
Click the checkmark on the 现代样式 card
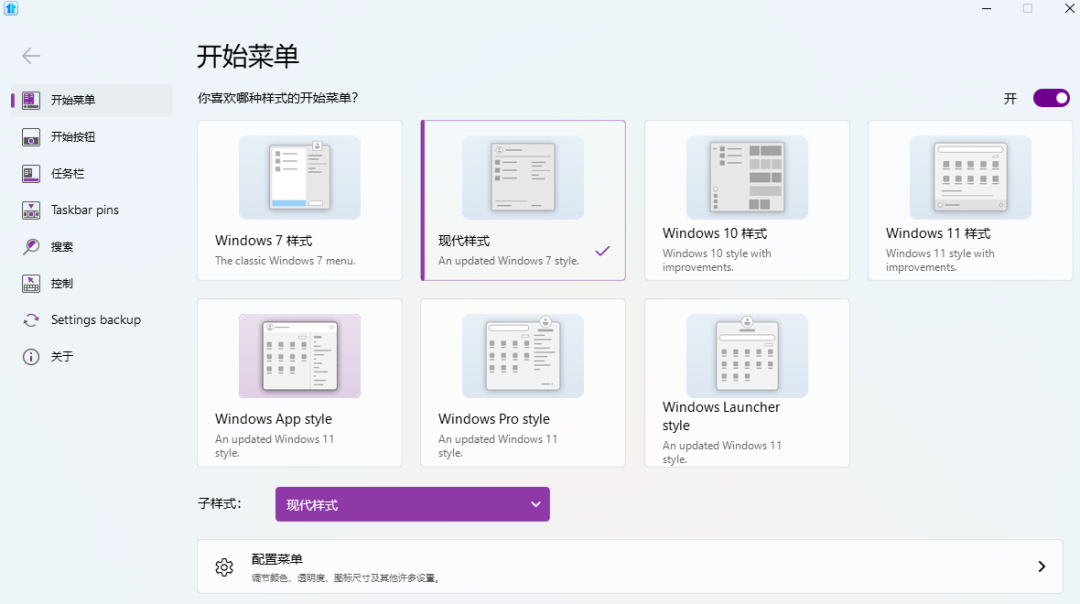603,251
